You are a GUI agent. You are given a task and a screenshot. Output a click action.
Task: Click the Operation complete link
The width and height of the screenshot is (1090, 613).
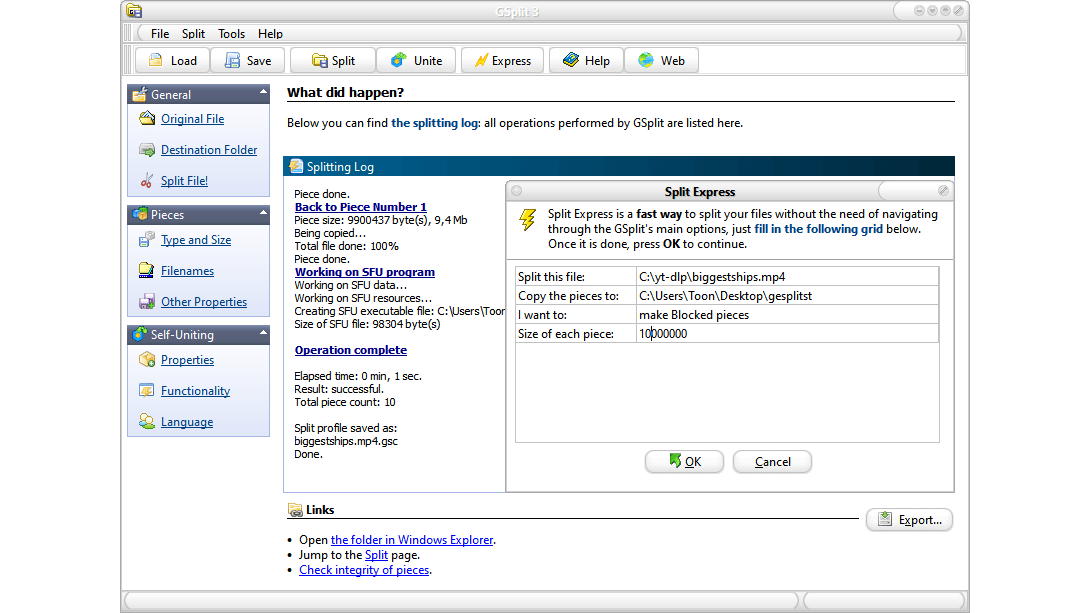[350, 350]
